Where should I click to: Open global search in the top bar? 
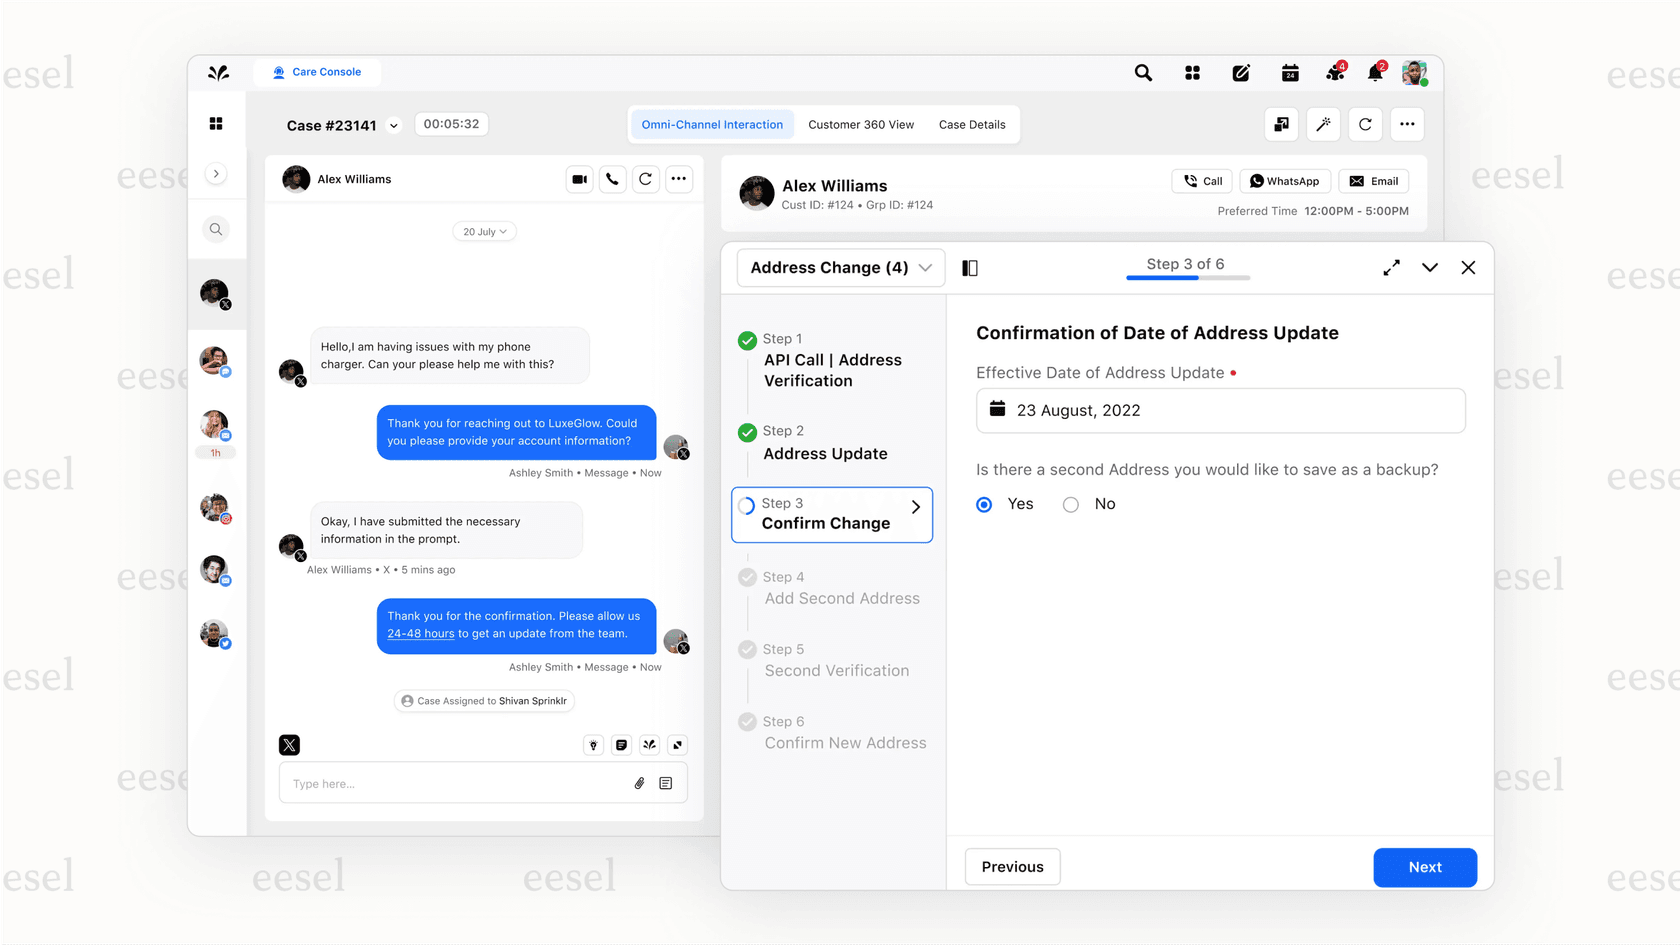coord(1143,73)
